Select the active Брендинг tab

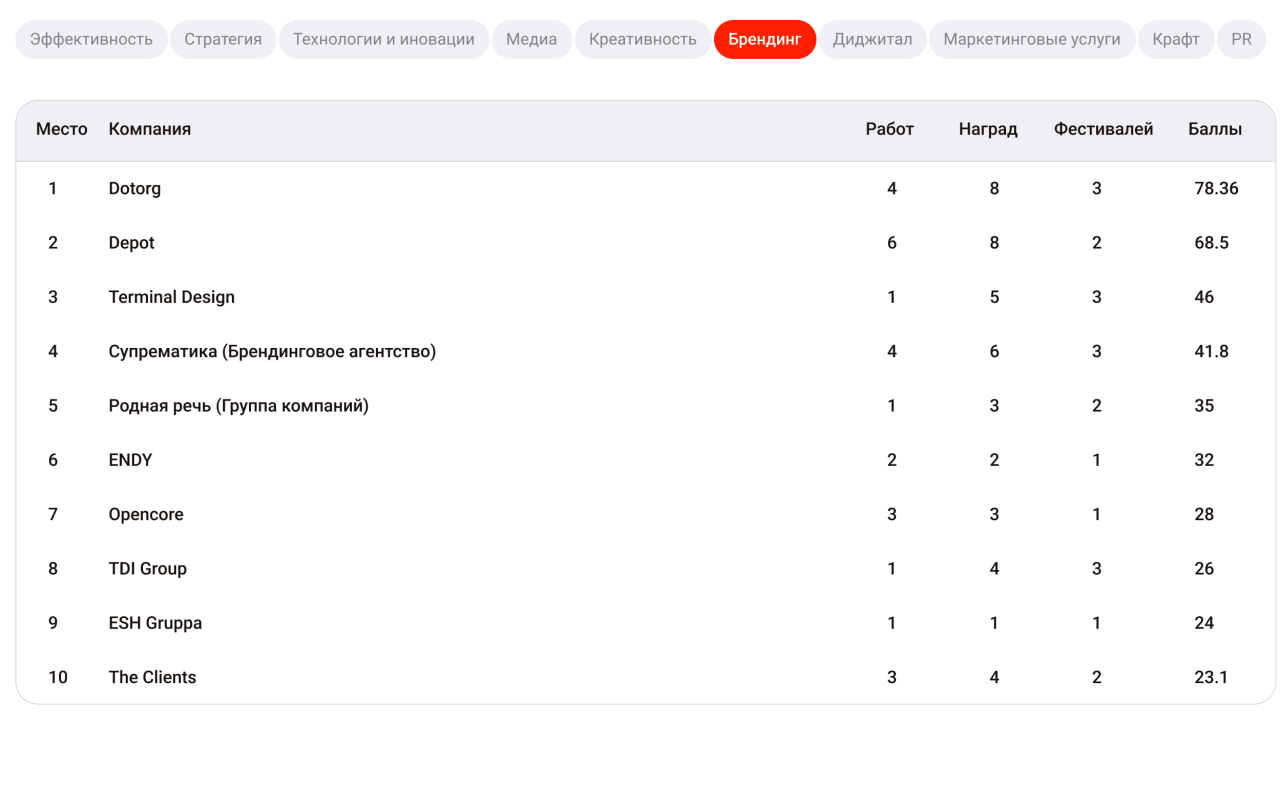click(x=765, y=39)
